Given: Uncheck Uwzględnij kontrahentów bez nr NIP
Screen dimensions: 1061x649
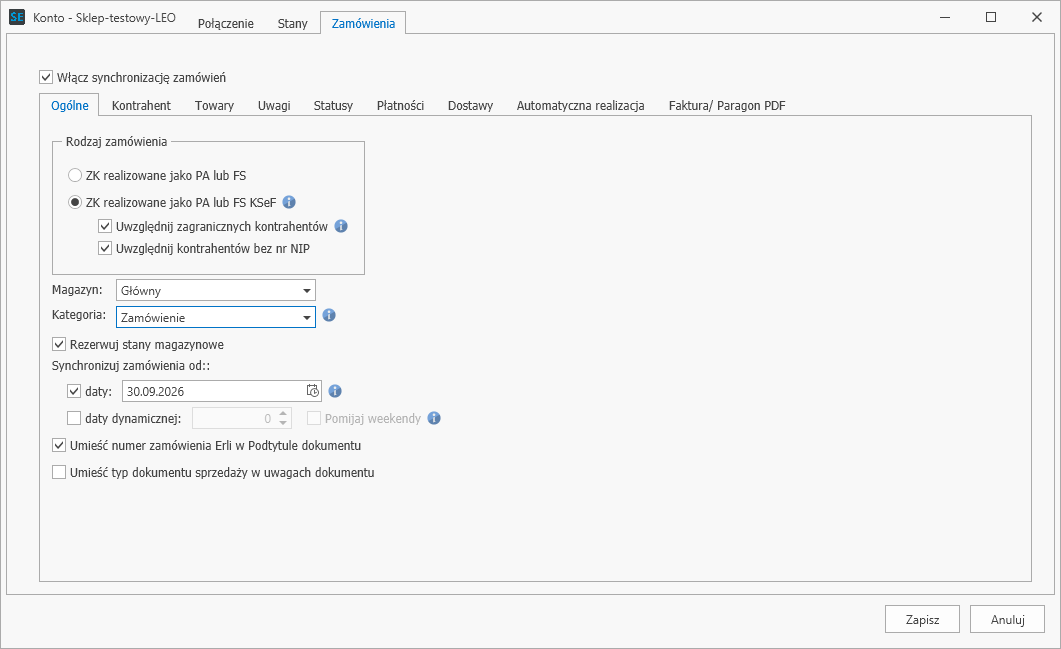Looking at the screenshot, I should coord(105,248).
